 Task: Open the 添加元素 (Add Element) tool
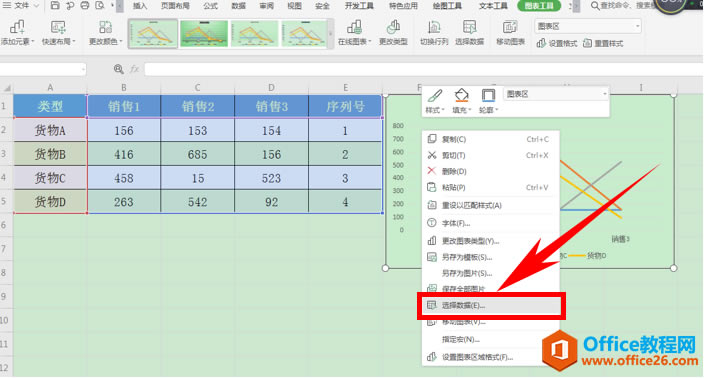point(17,33)
